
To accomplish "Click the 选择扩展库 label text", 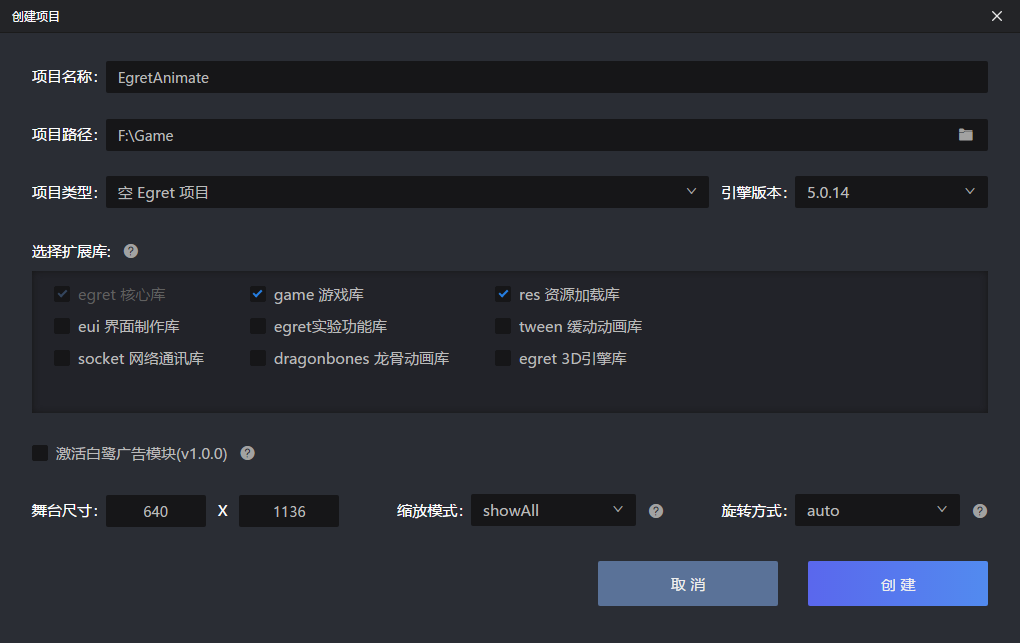I will click(71, 252).
